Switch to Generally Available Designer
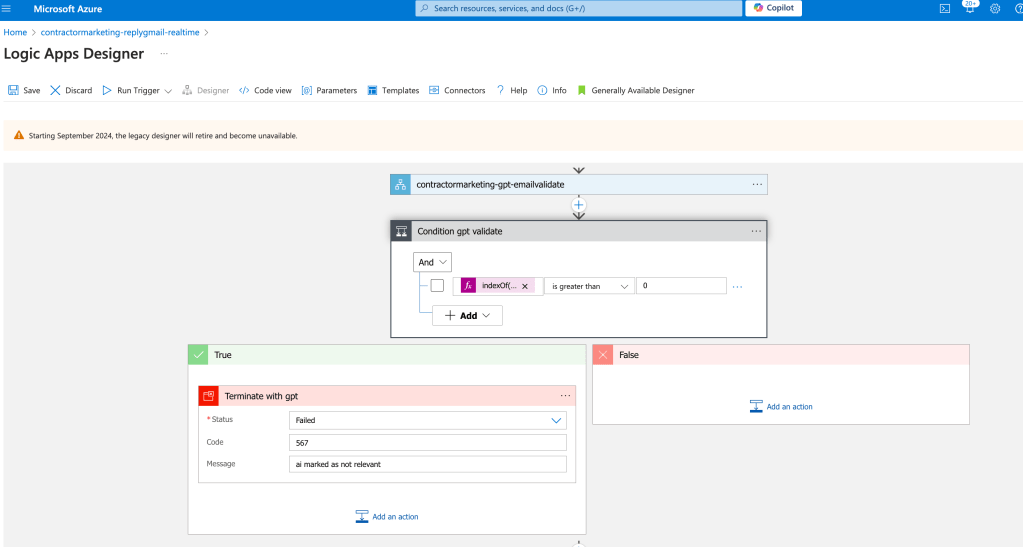Screen dimensions: 1023x547 point(636,90)
